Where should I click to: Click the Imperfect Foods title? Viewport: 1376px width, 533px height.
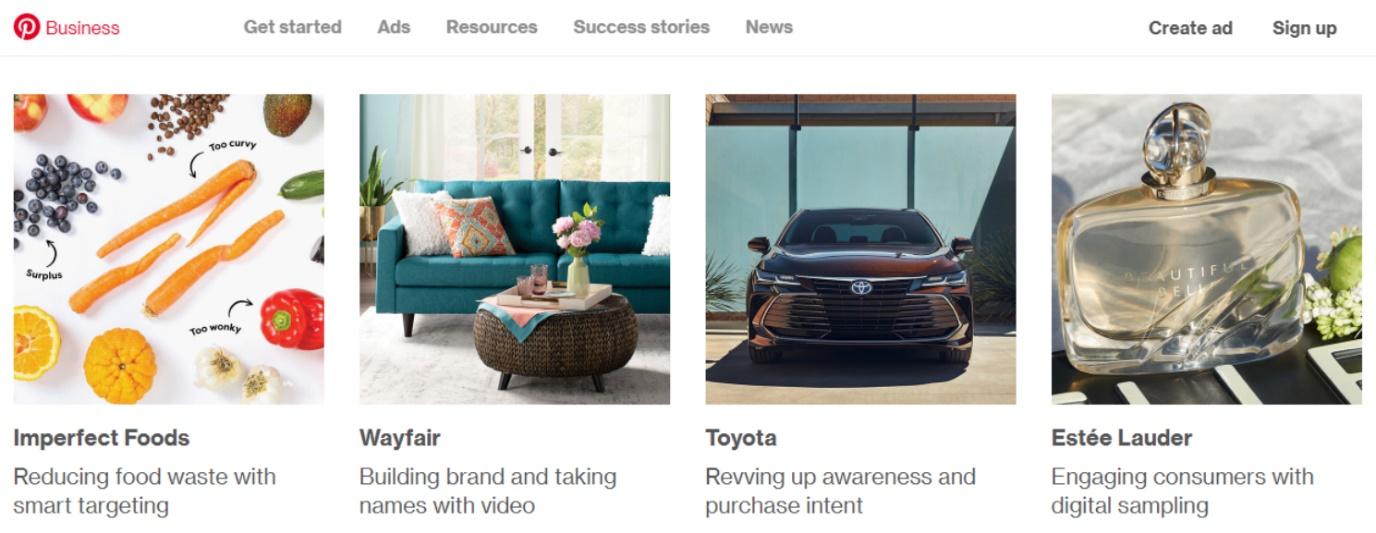(x=101, y=438)
